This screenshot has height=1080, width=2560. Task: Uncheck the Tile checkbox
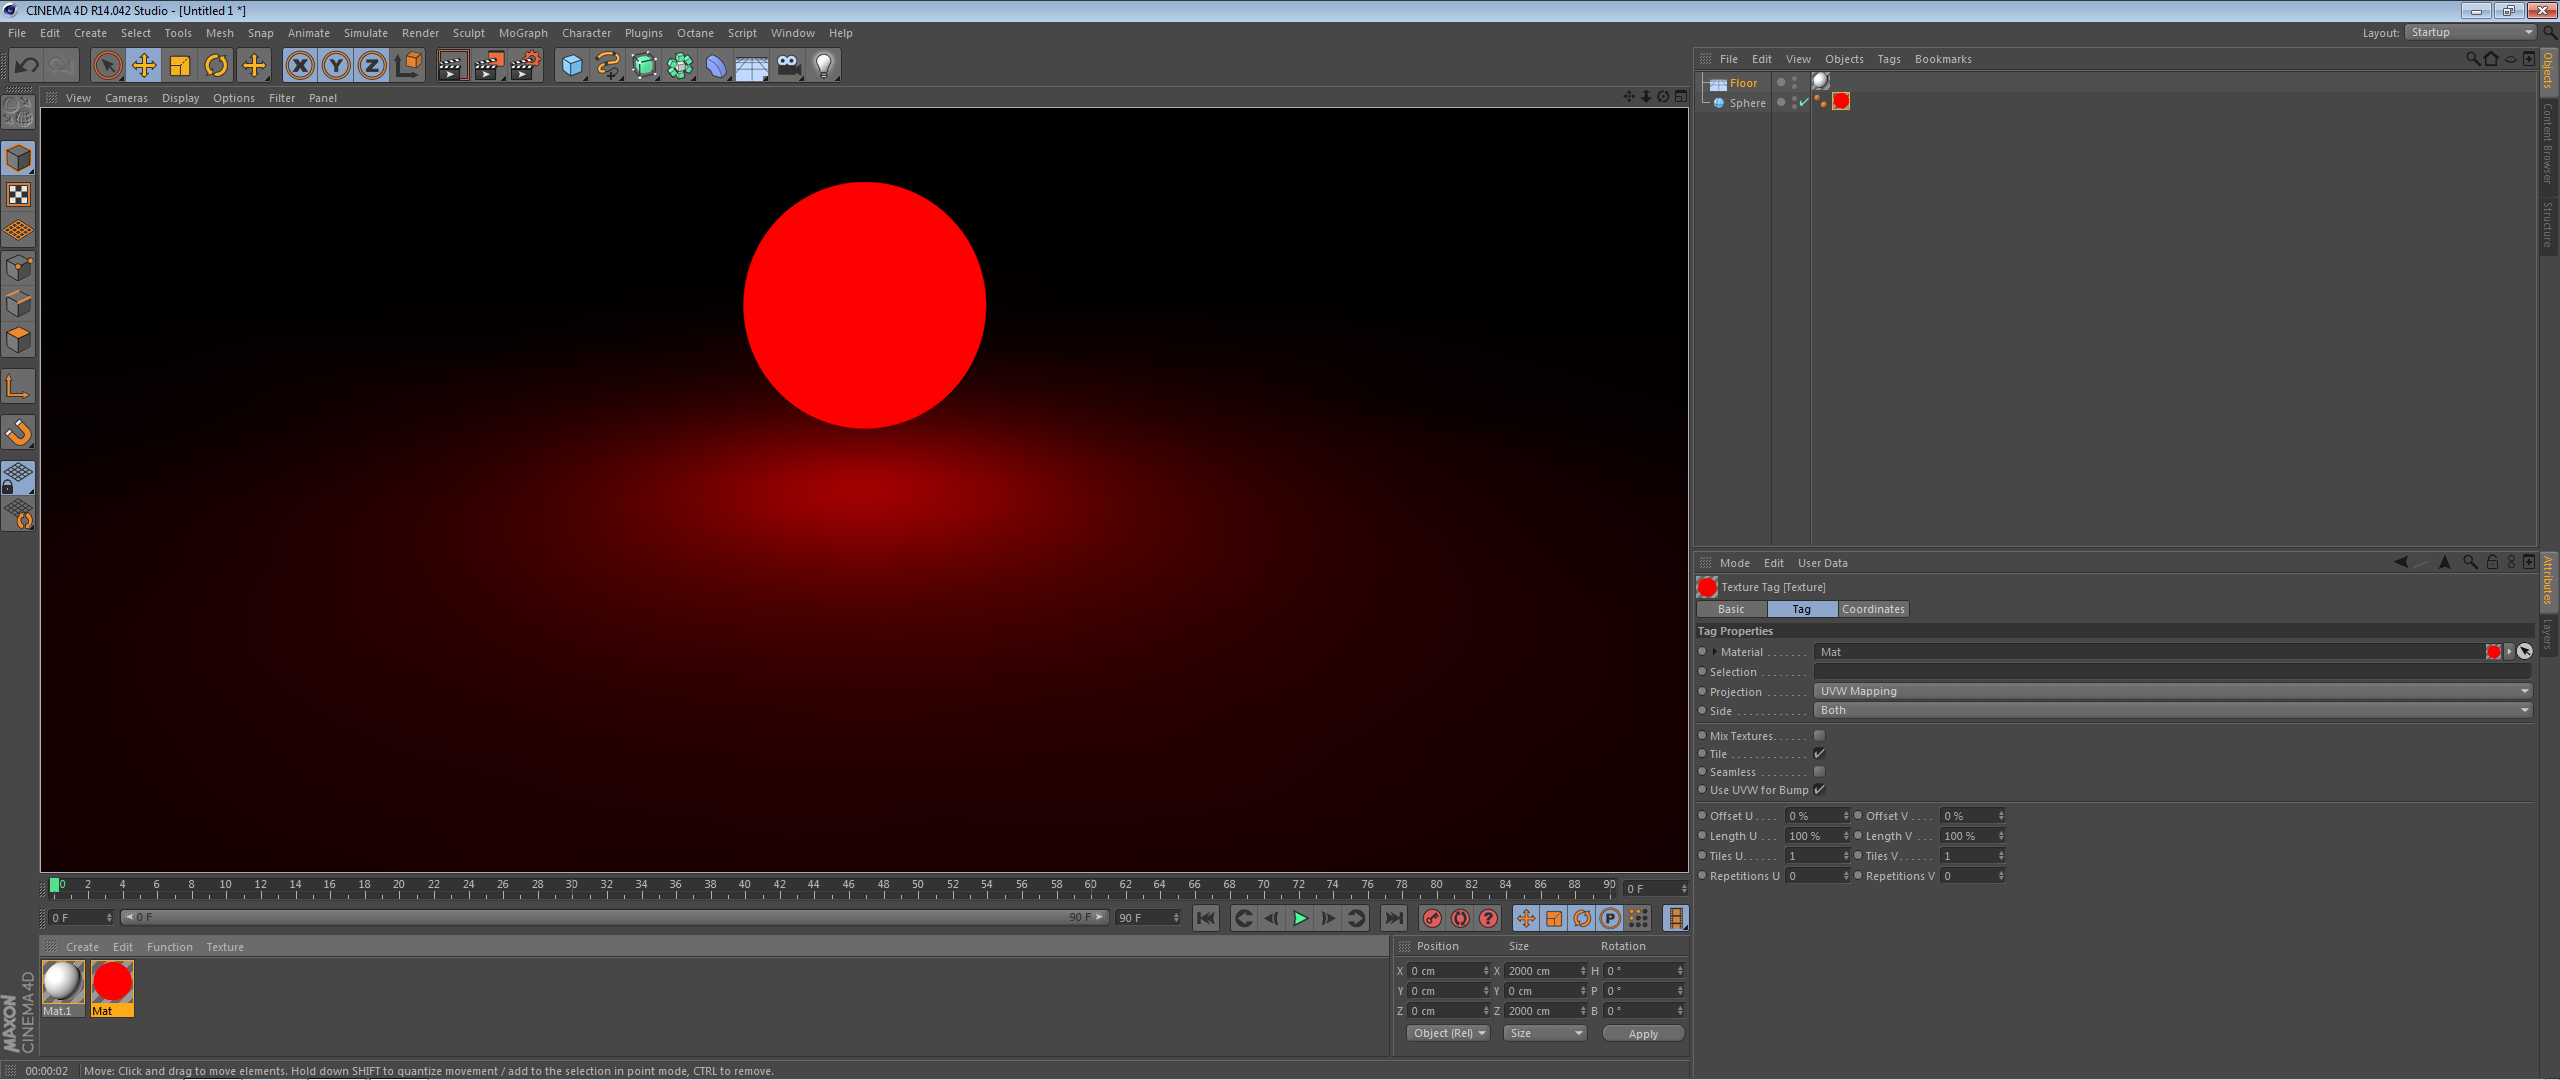(x=1819, y=754)
